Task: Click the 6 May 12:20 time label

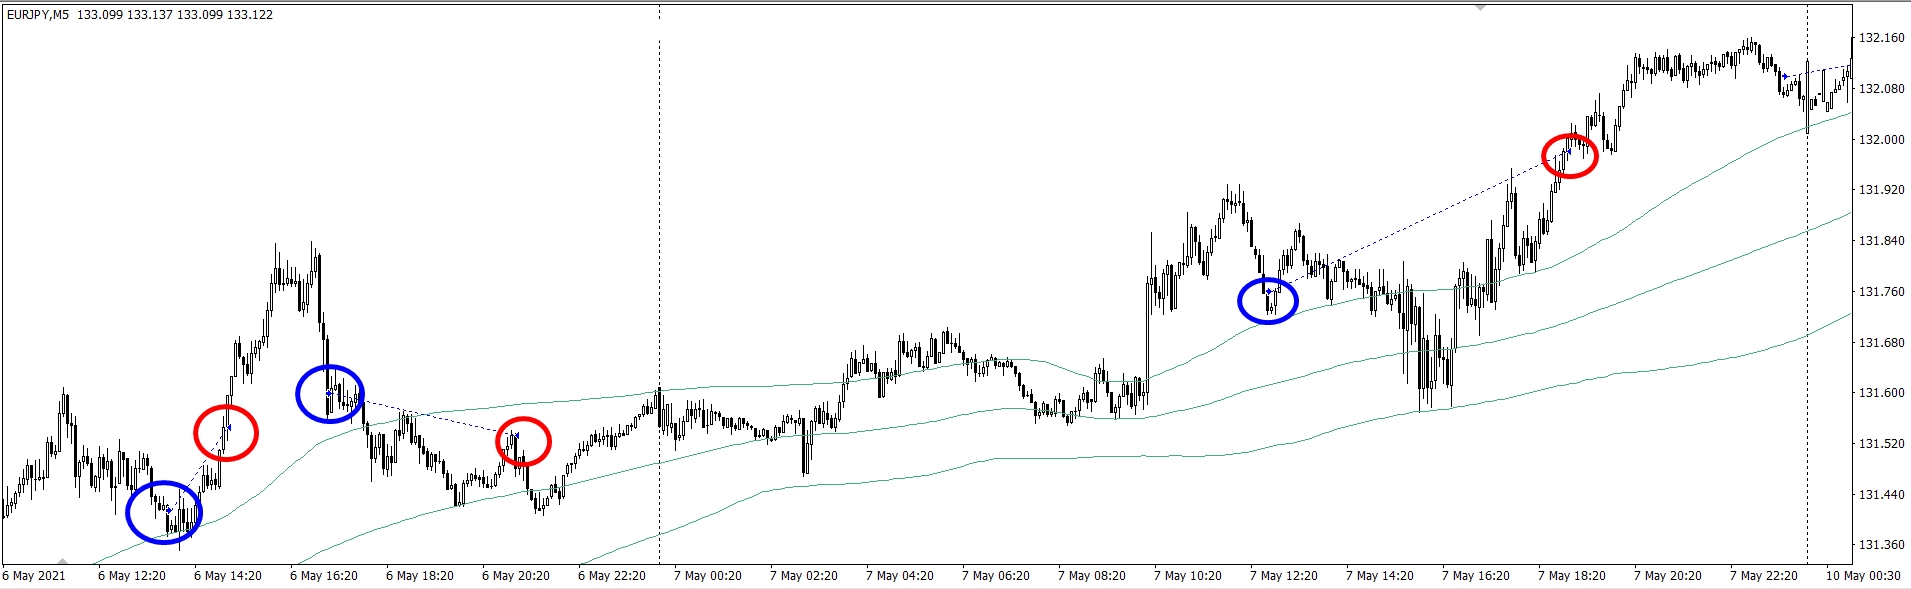Action: (x=132, y=576)
